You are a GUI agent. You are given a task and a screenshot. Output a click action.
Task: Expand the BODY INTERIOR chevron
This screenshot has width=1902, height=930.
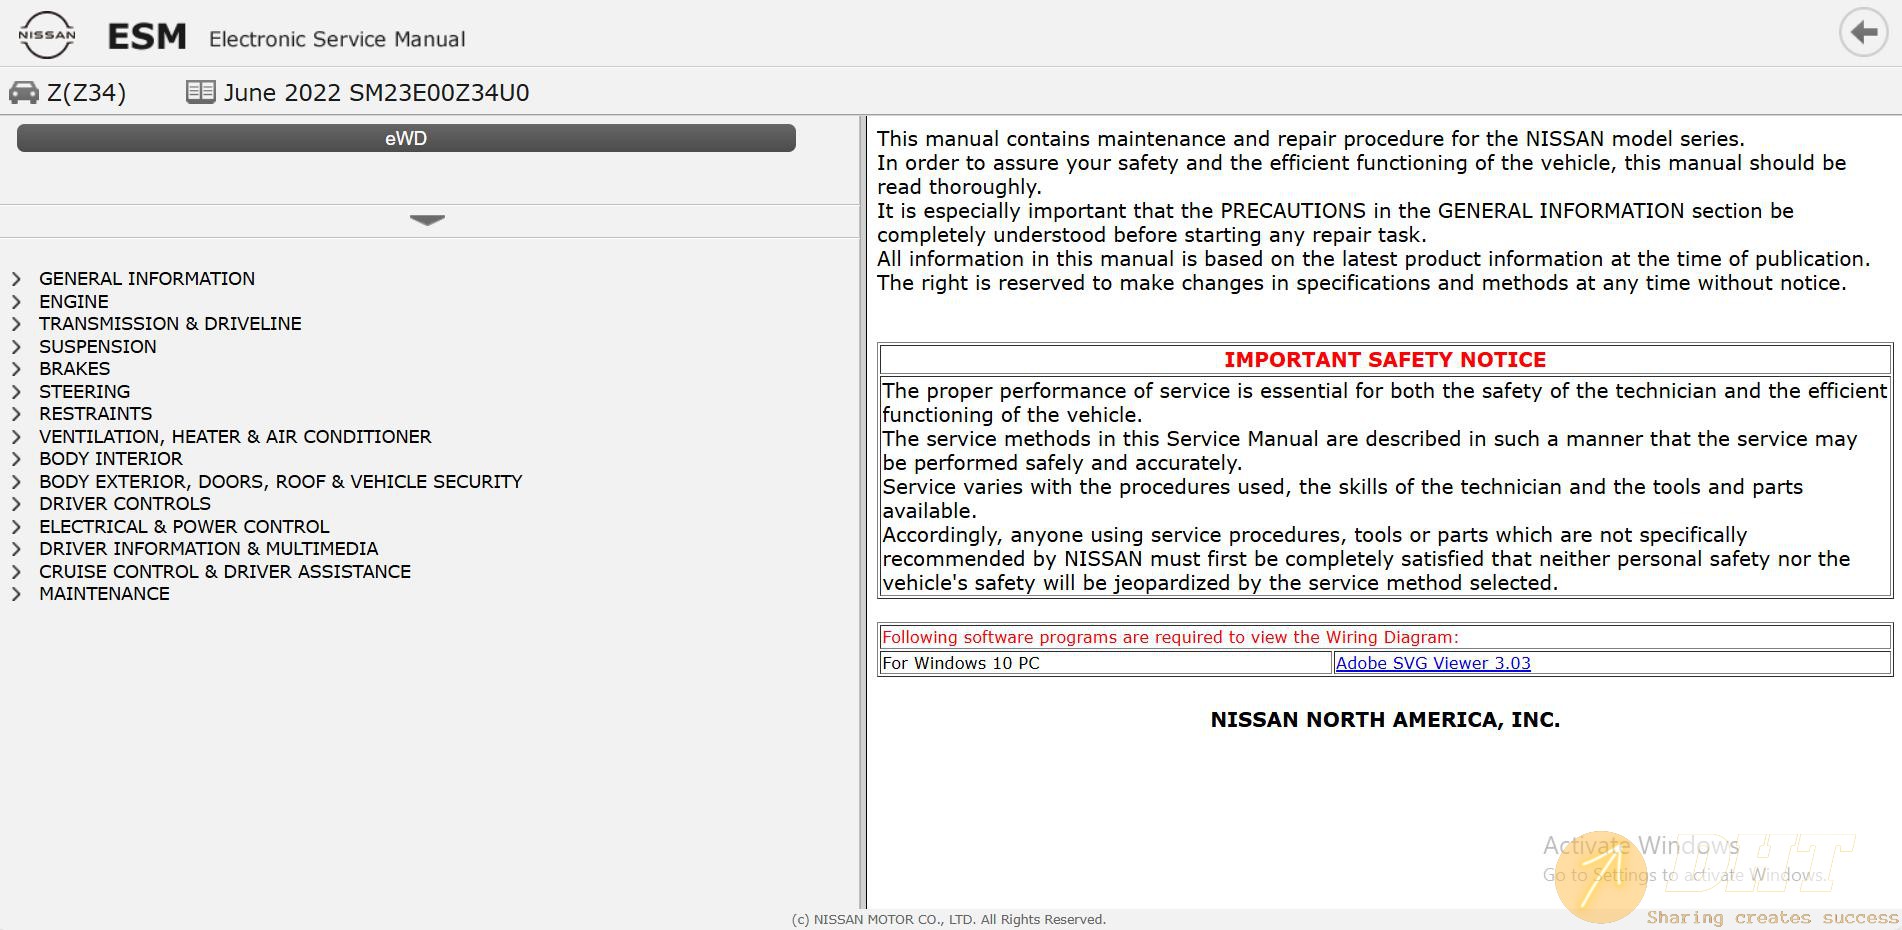tap(16, 459)
